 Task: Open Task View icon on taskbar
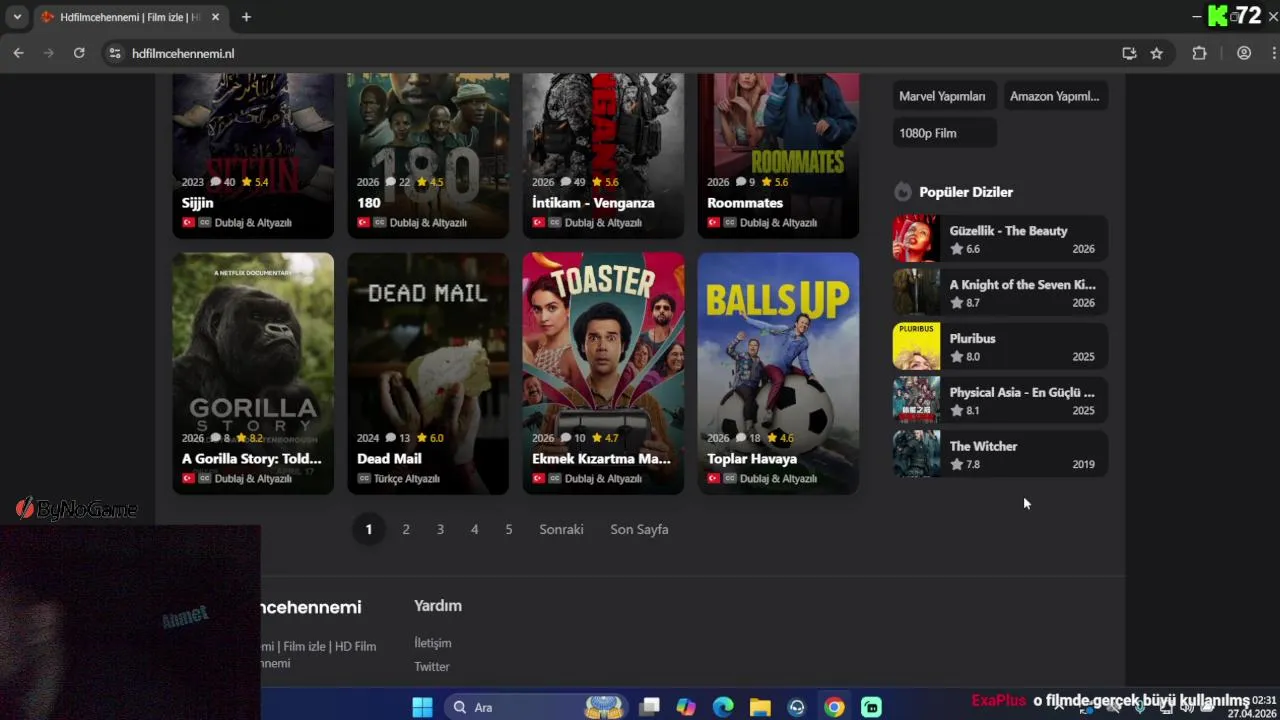(649, 707)
